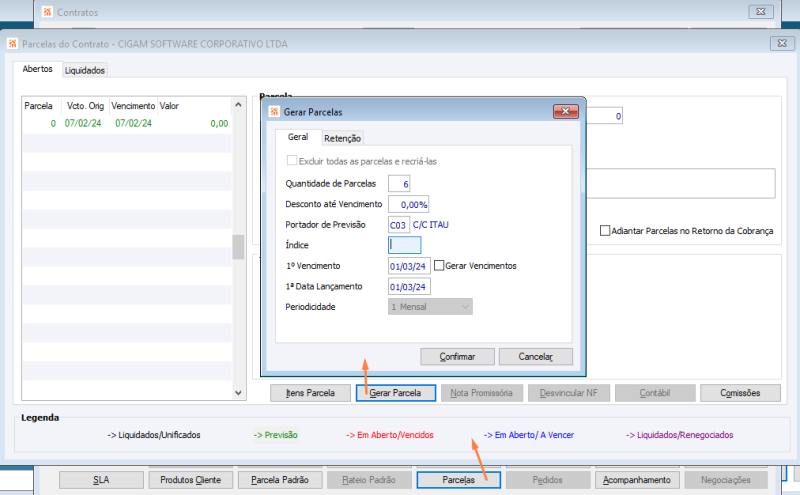
Task: Click the 1º Vencimento date field
Action: pos(409,266)
